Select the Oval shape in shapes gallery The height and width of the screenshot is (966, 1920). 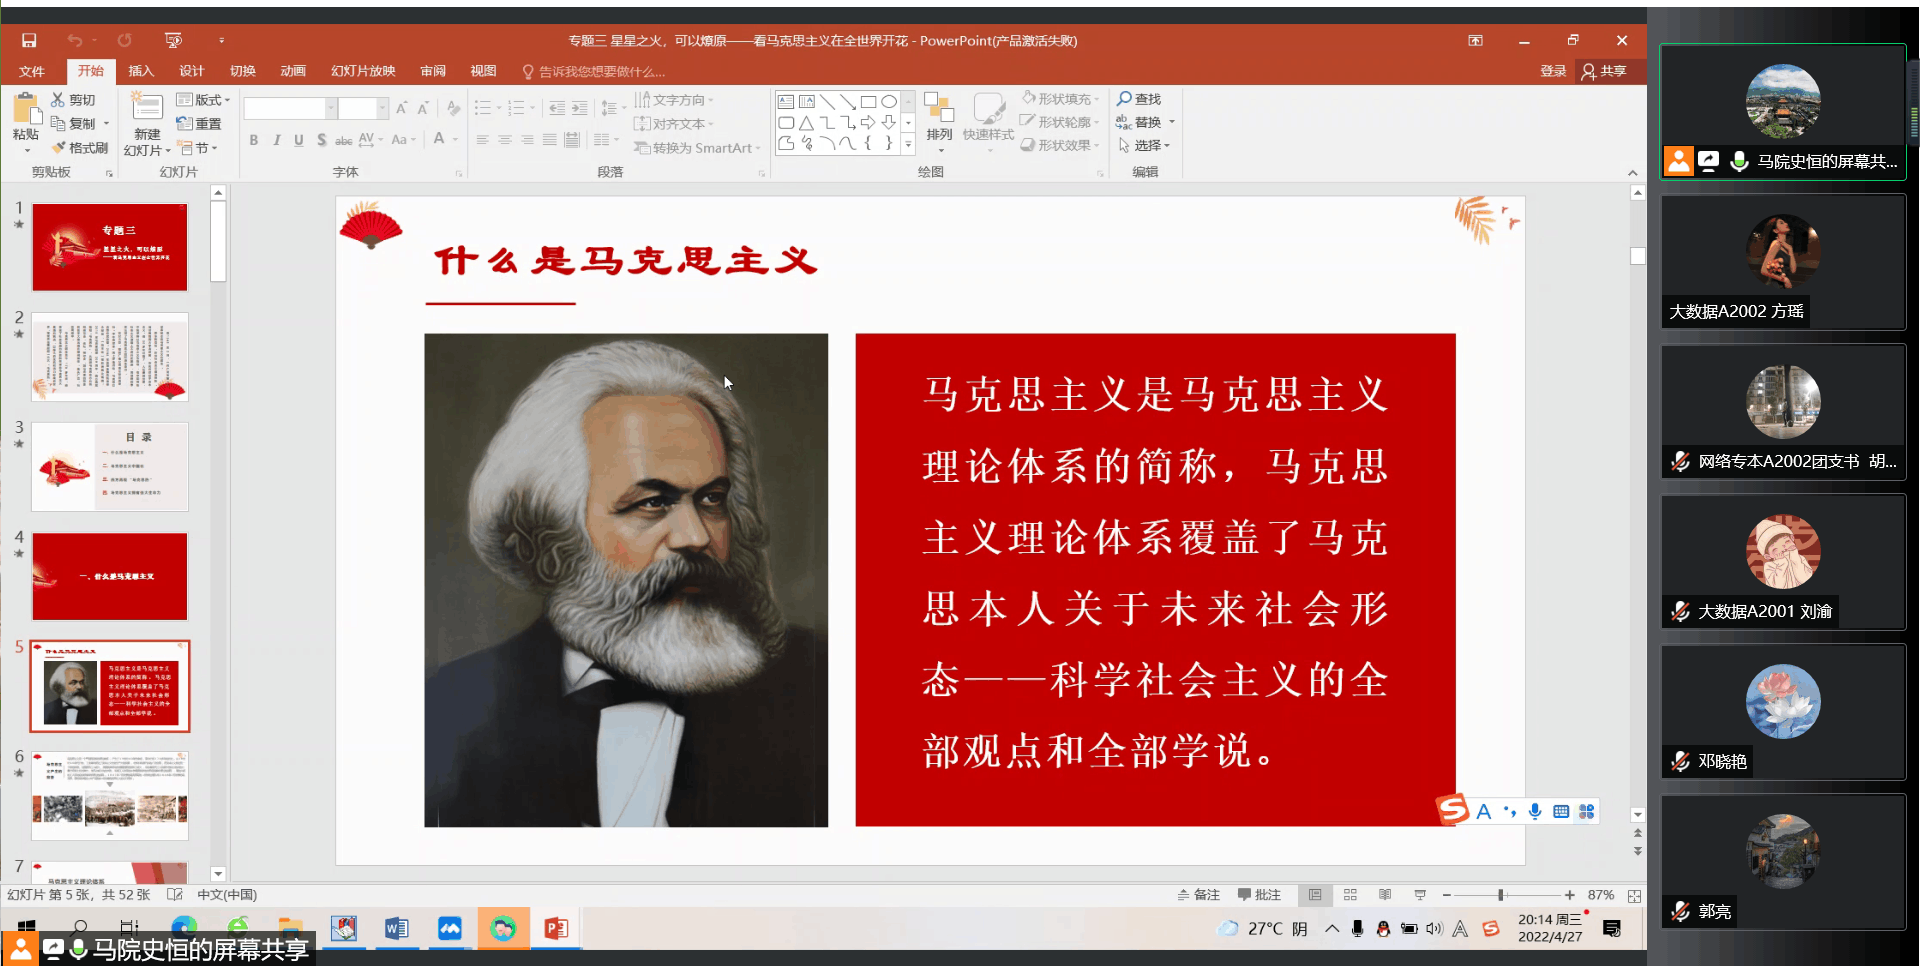click(889, 102)
